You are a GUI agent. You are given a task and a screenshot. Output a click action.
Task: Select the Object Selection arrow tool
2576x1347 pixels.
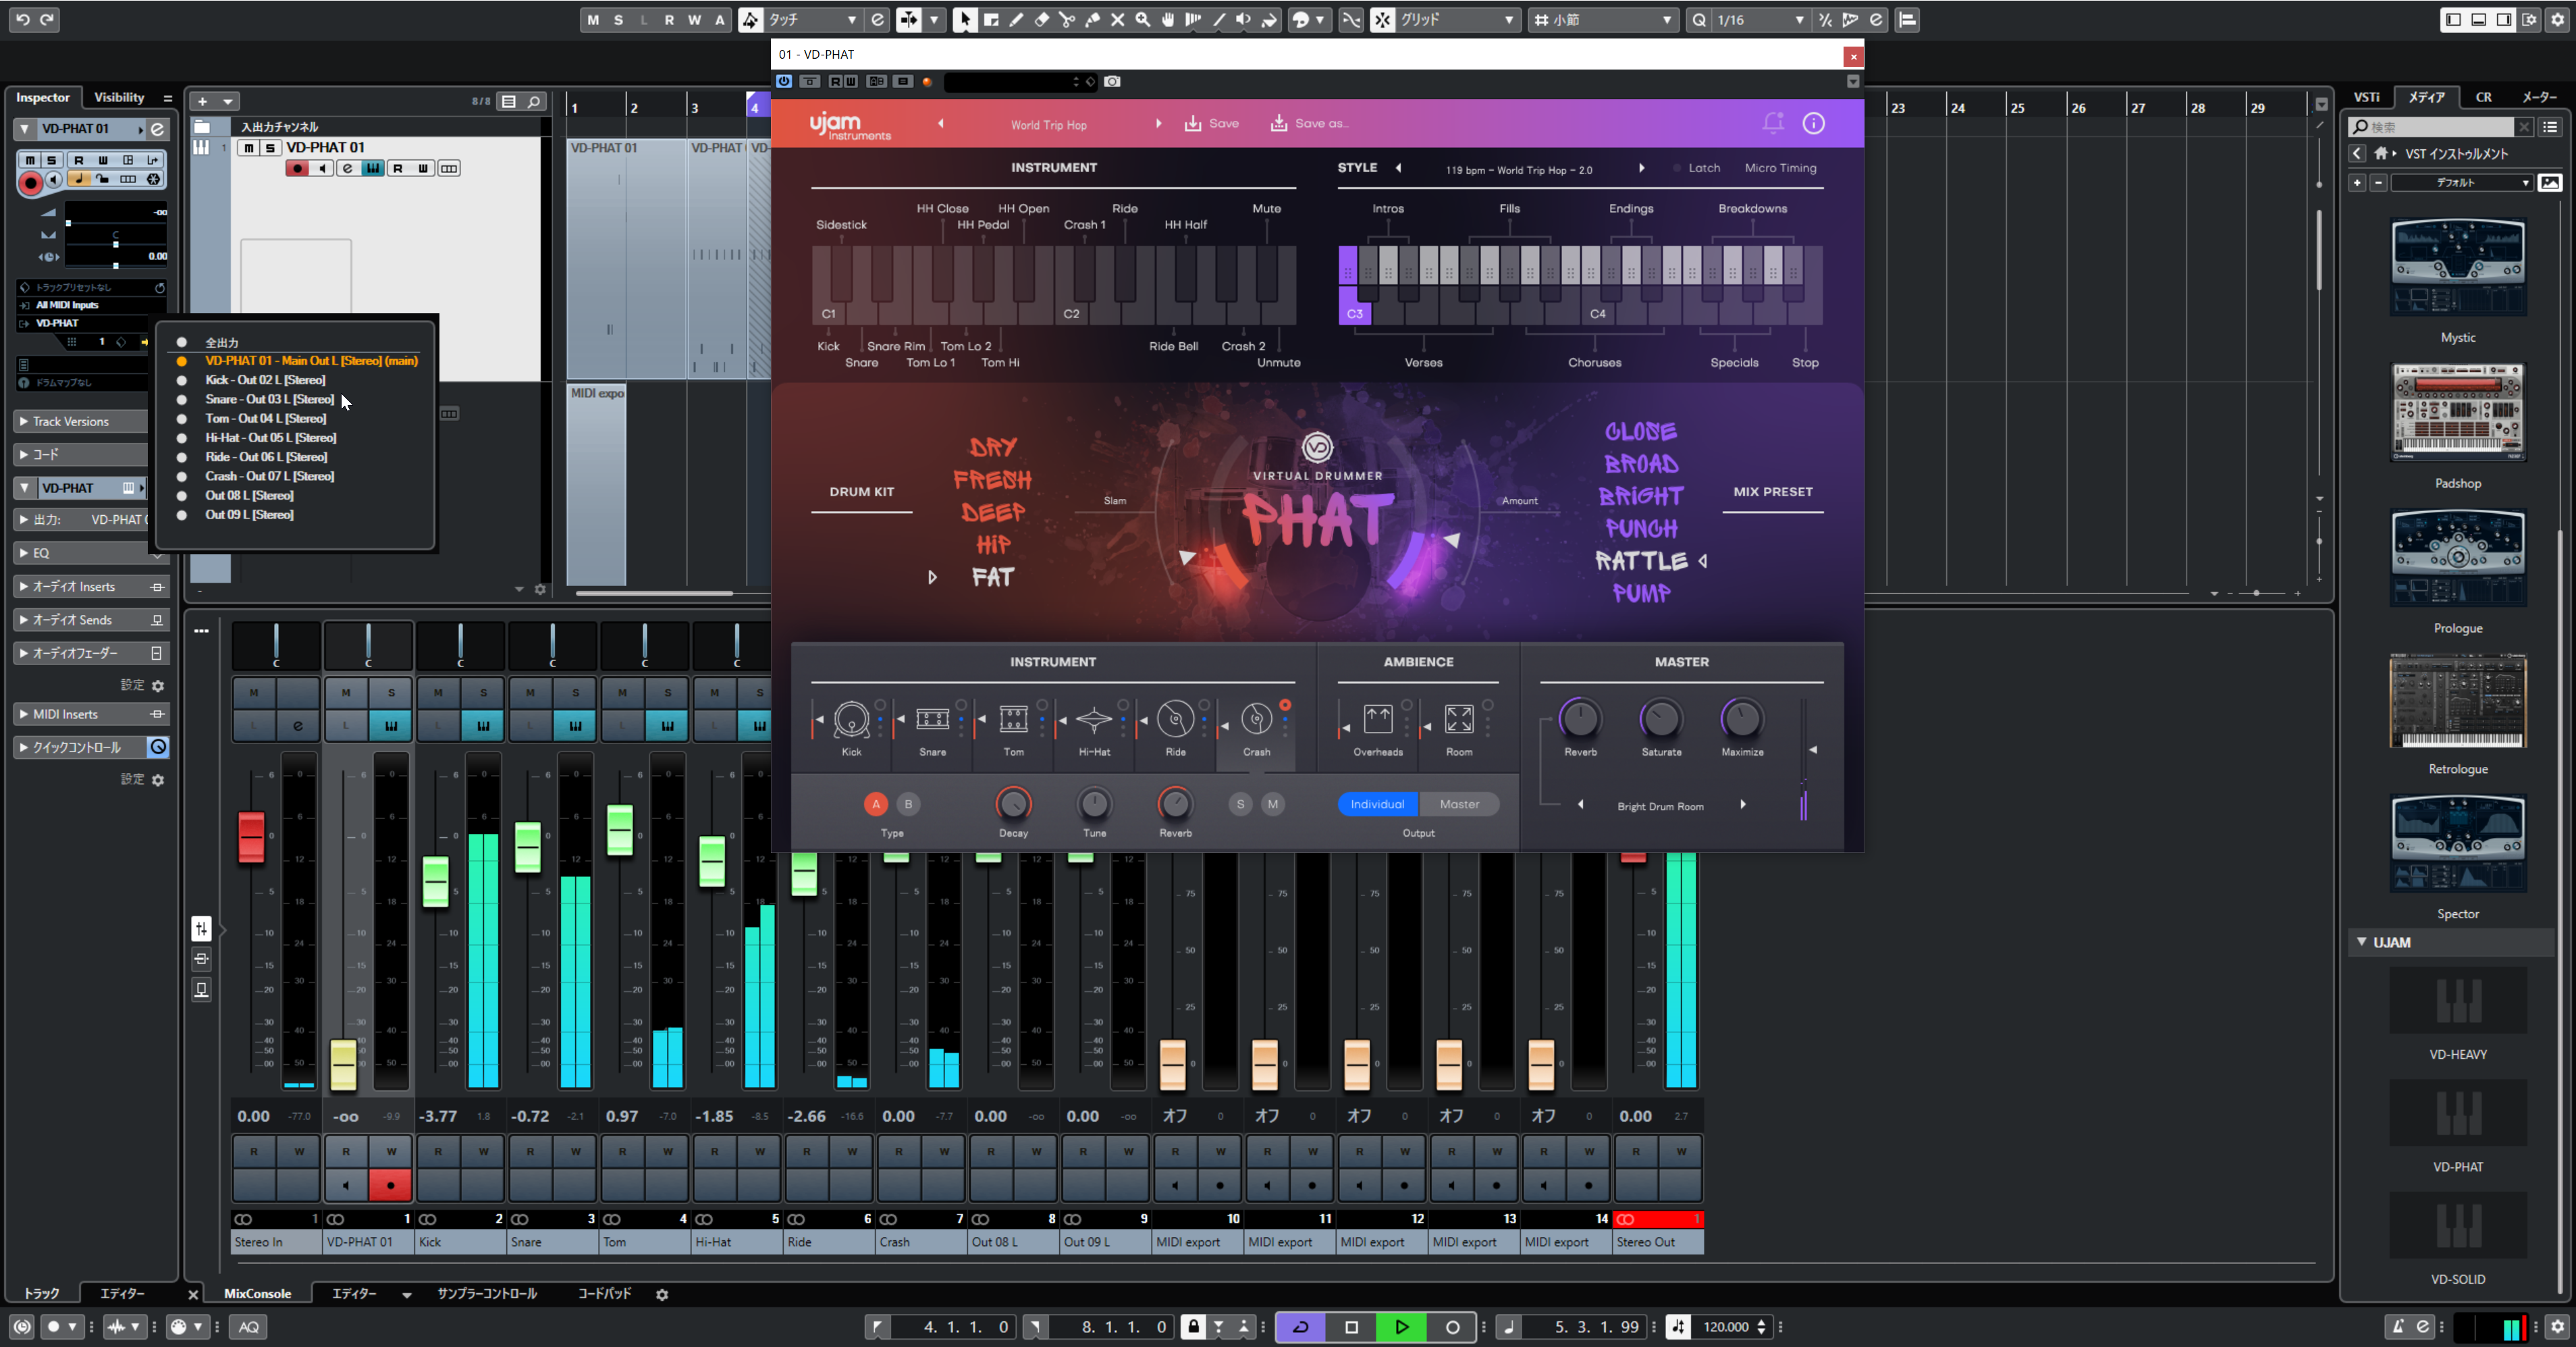tap(965, 20)
